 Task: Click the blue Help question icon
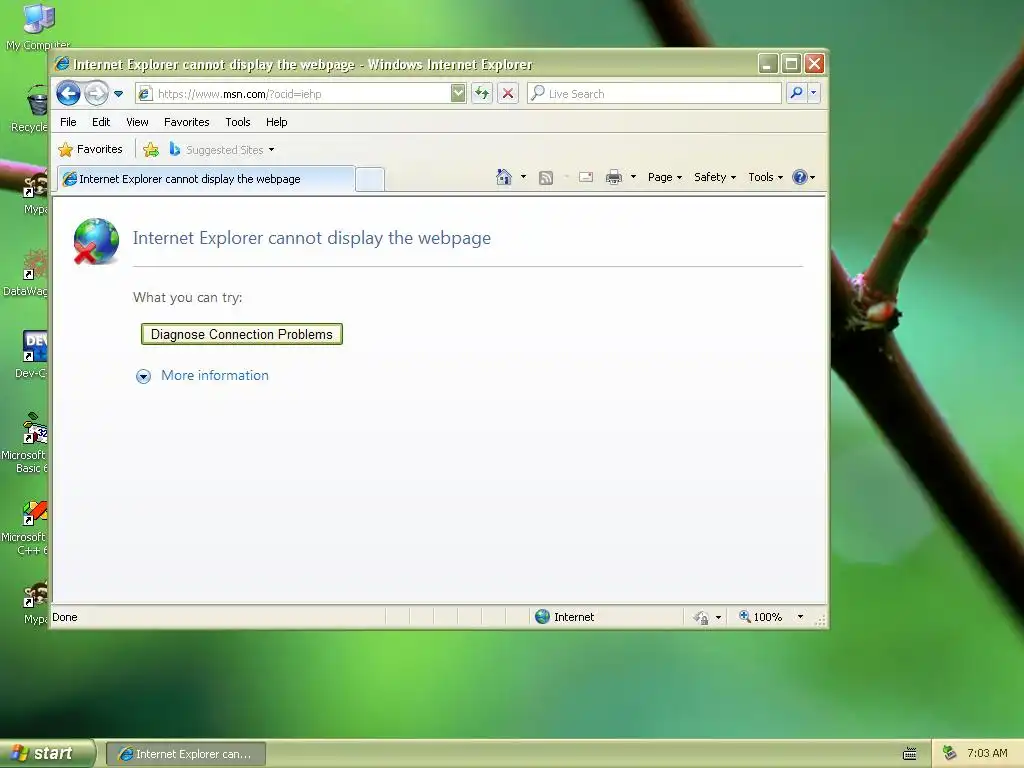[799, 177]
